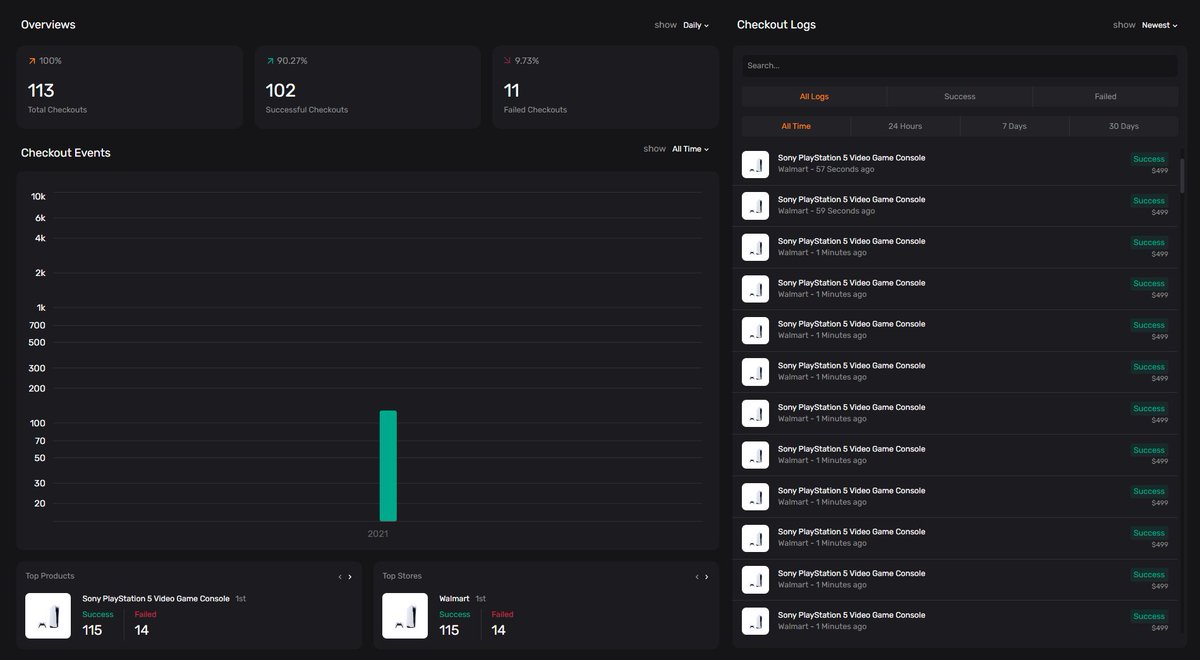Click the Checkout Events heading
This screenshot has height=660, width=1200.
coord(66,153)
